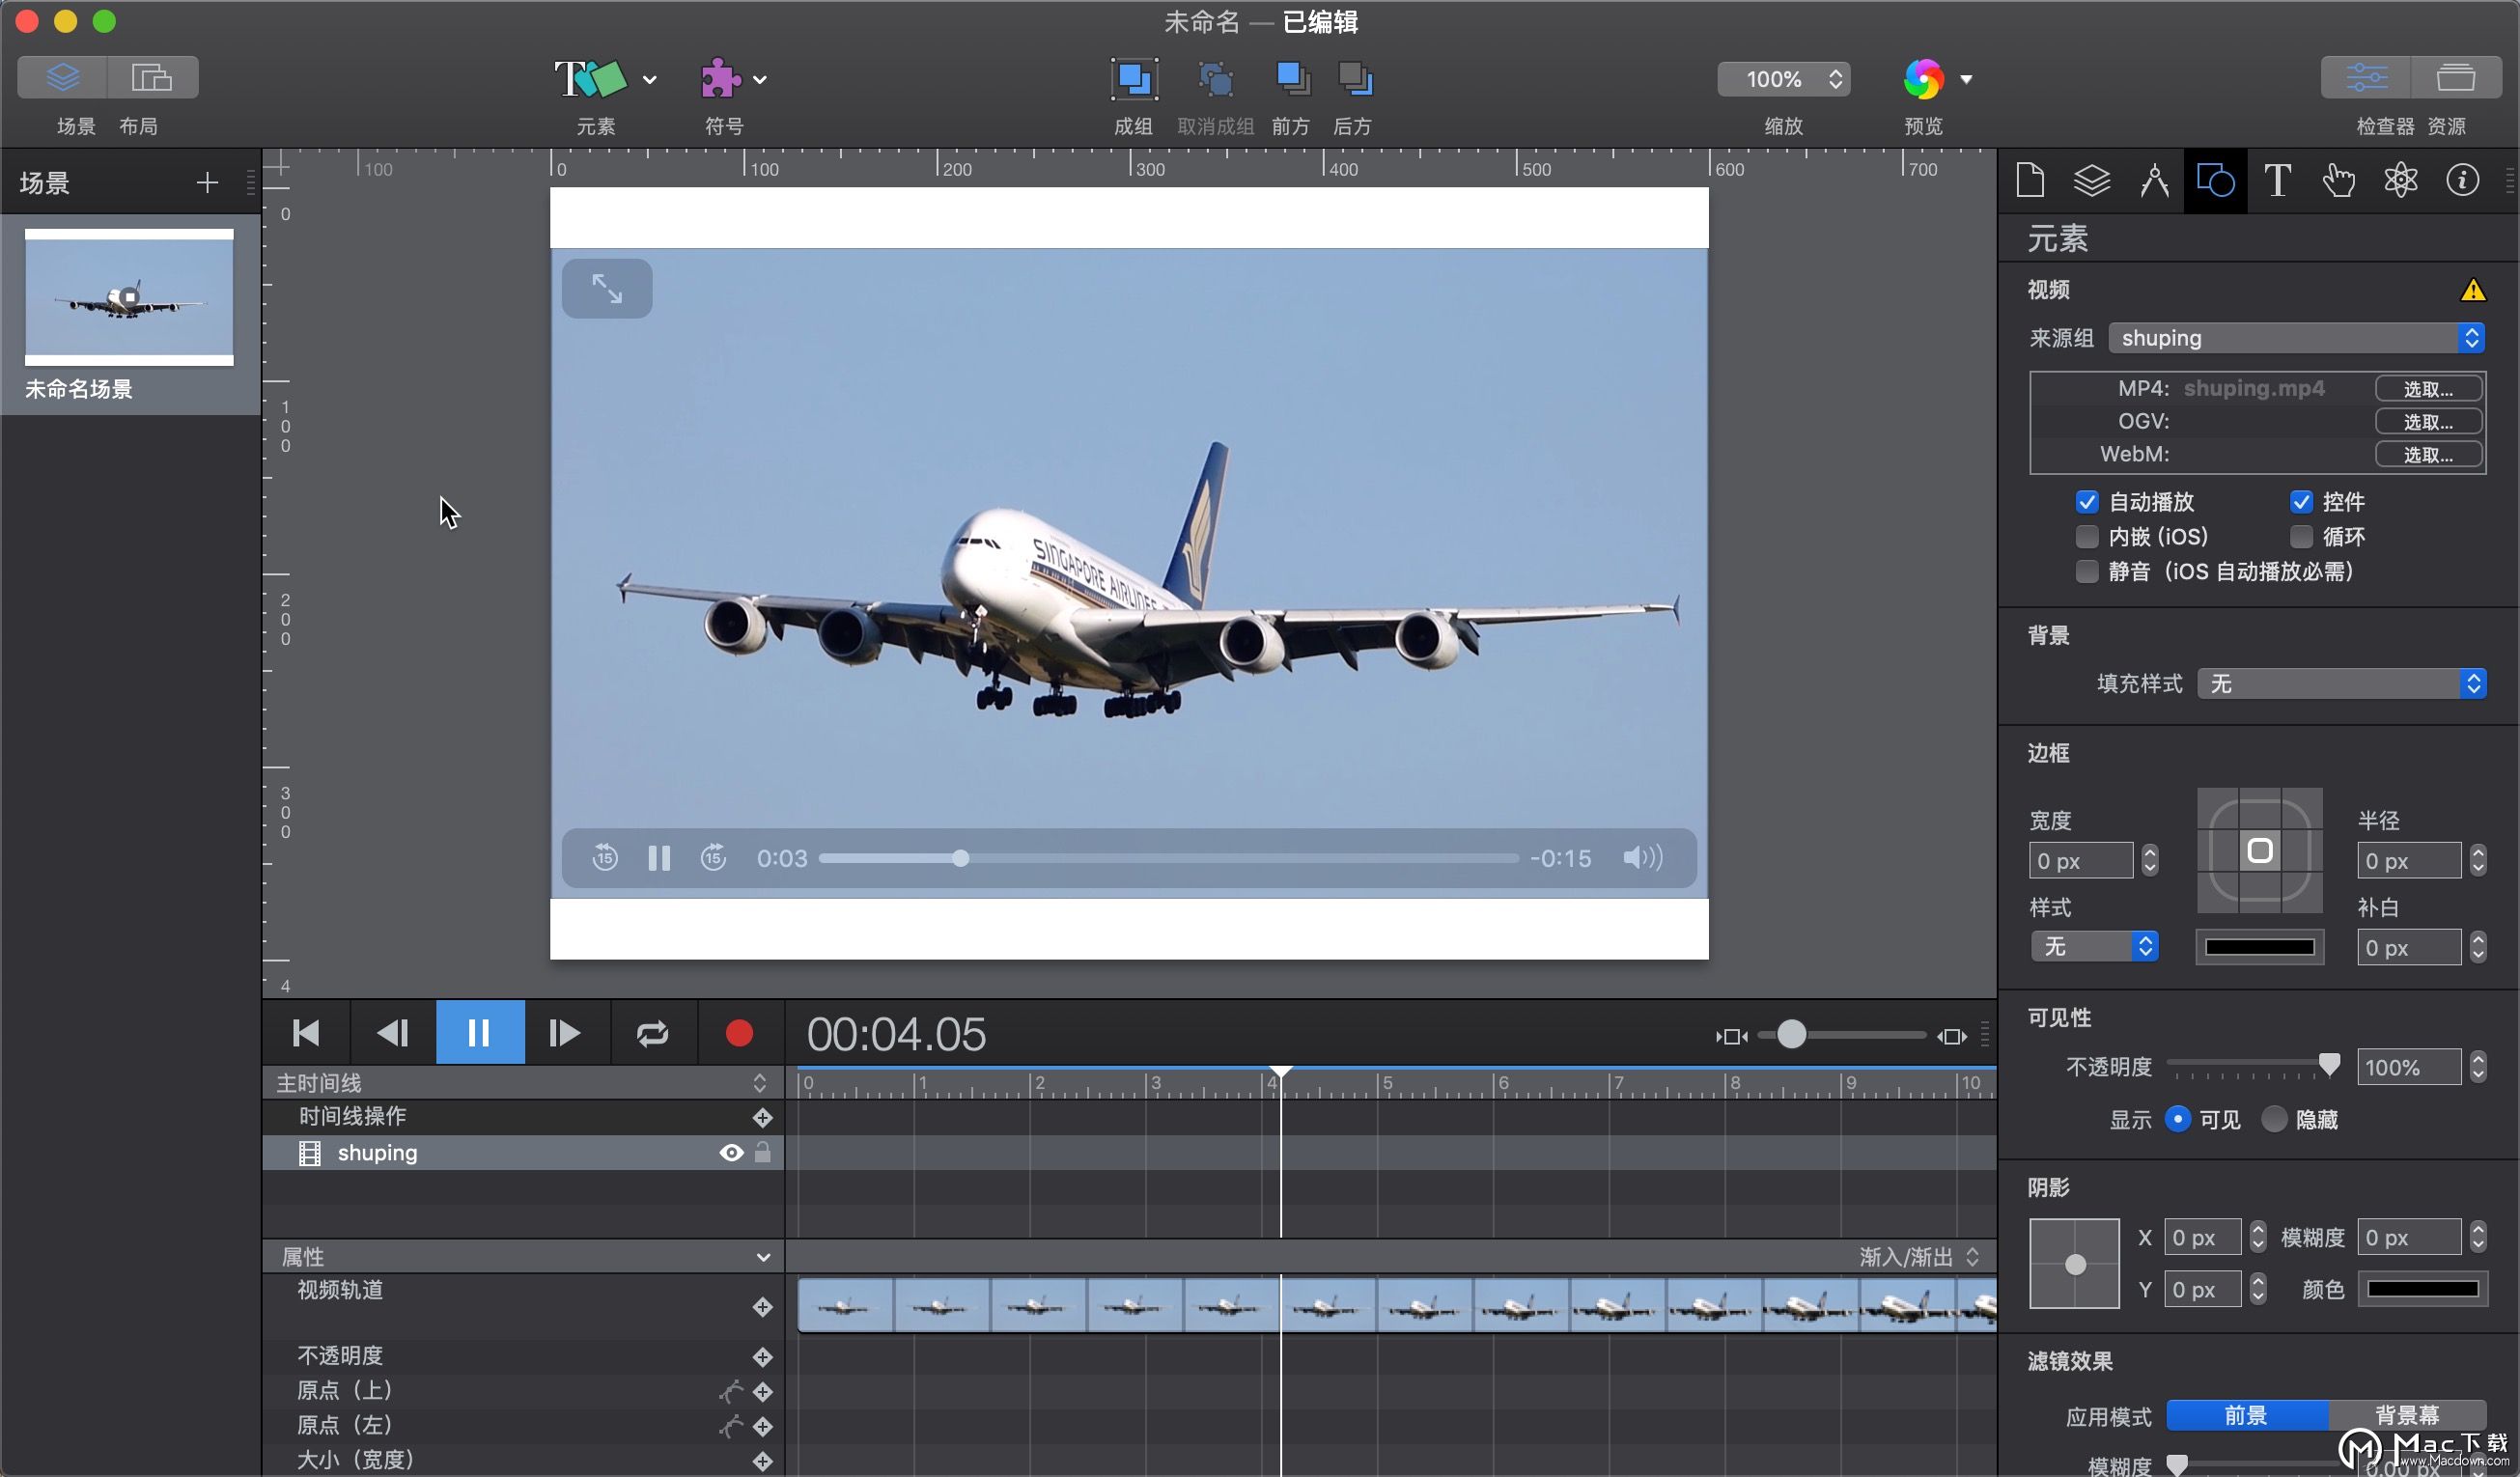Open the Typography inspector tab

(x=2277, y=180)
